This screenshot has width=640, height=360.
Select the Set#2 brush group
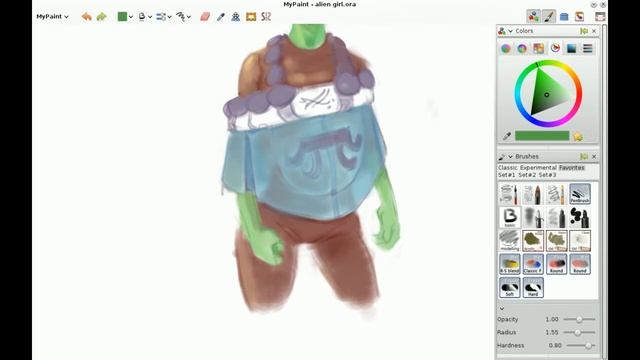pyautogui.click(x=527, y=175)
